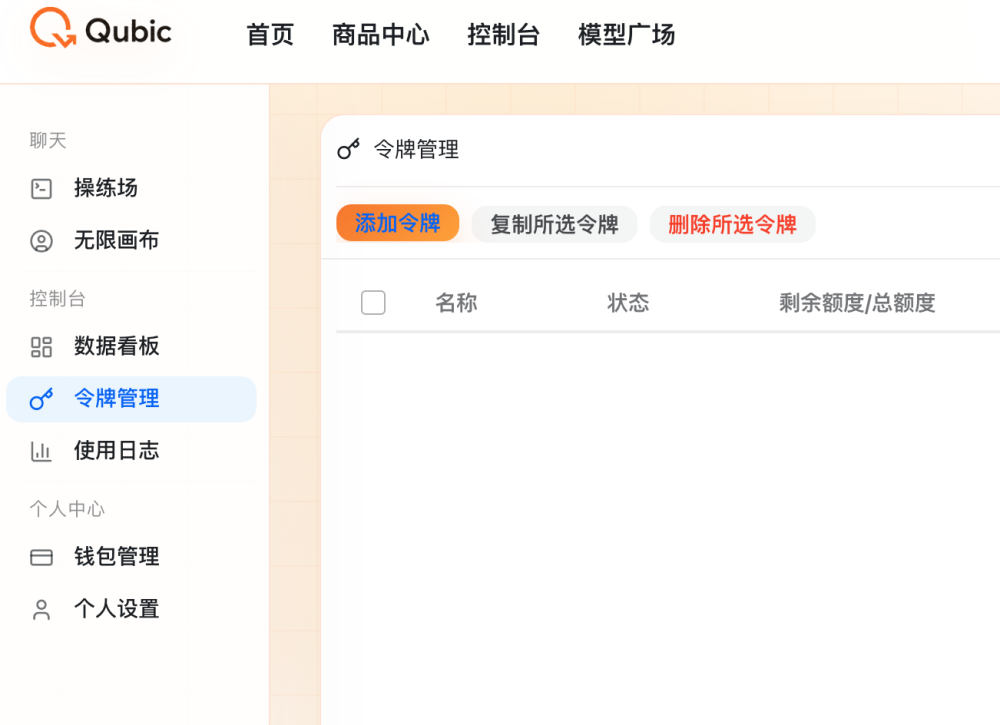
Task: Click the 状态 column header
Action: (628, 302)
